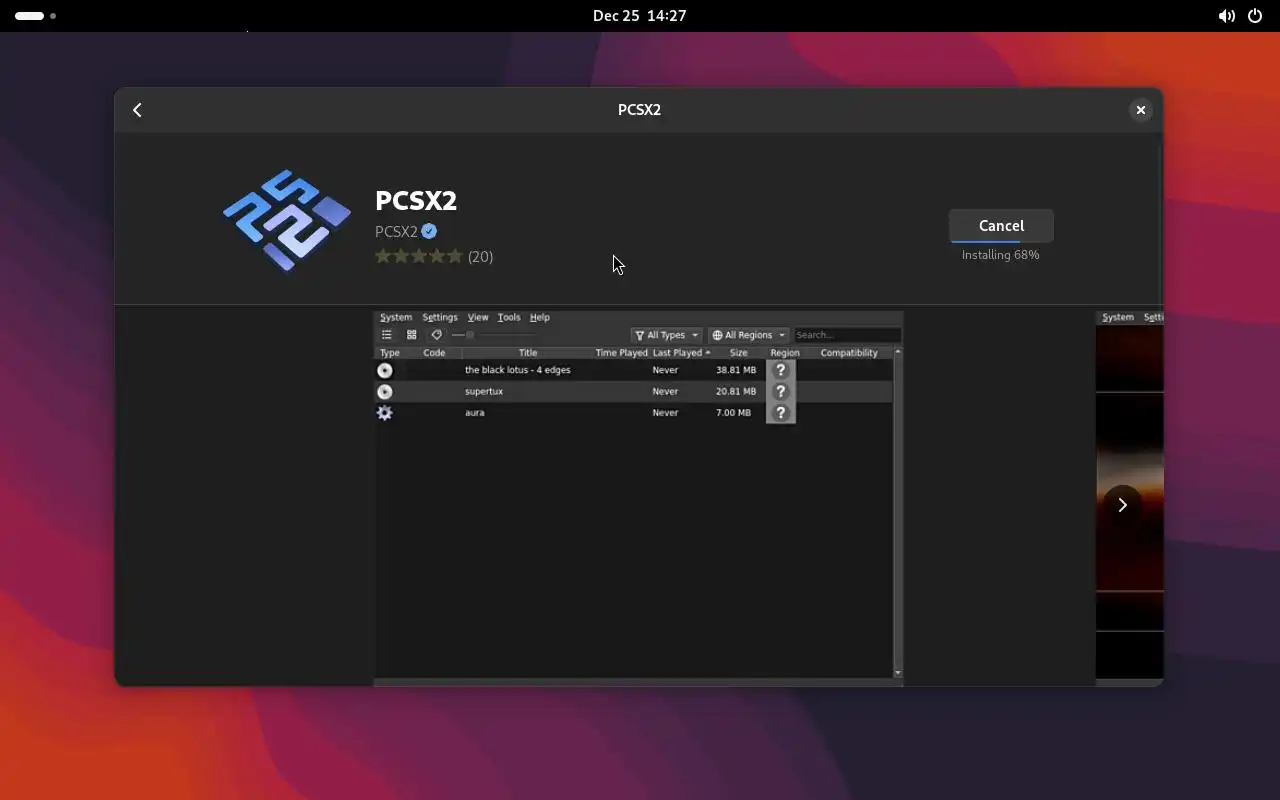The height and width of the screenshot is (800, 1280).
Task: Open the Settings menu in the screenshot
Action: 440,317
